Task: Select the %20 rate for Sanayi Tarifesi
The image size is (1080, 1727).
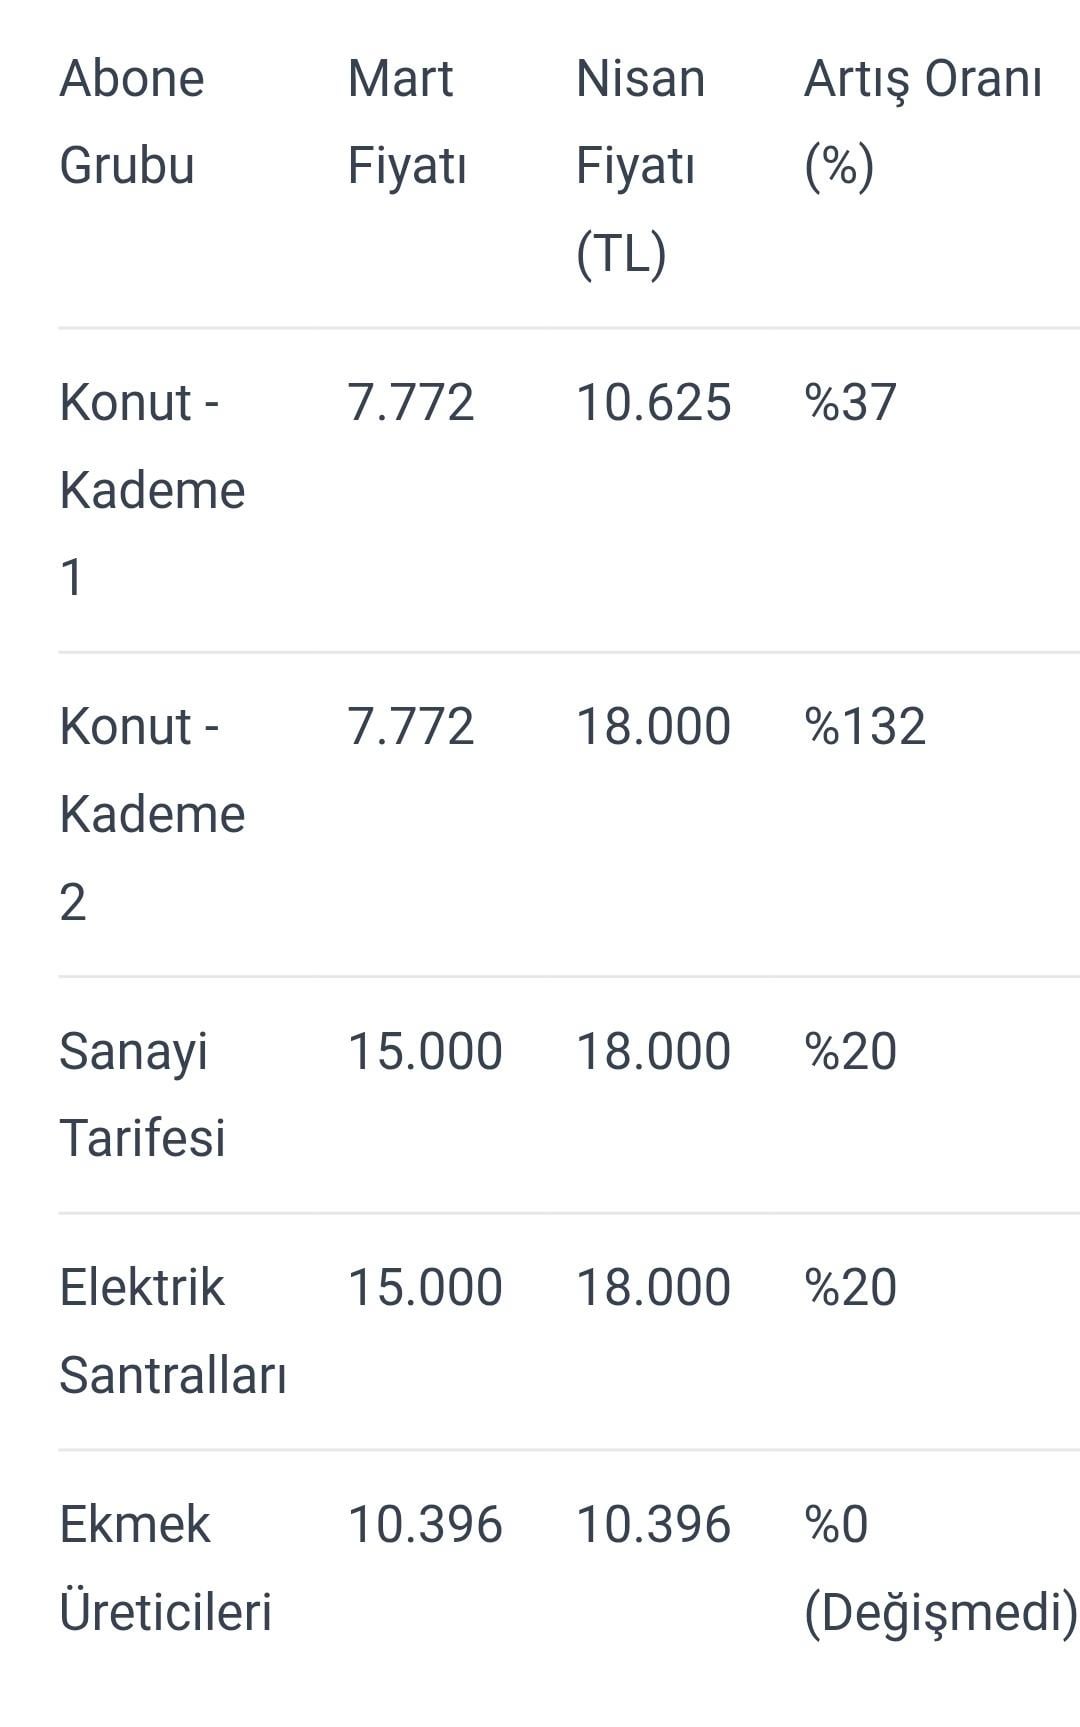Action: [x=850, y=1052]
